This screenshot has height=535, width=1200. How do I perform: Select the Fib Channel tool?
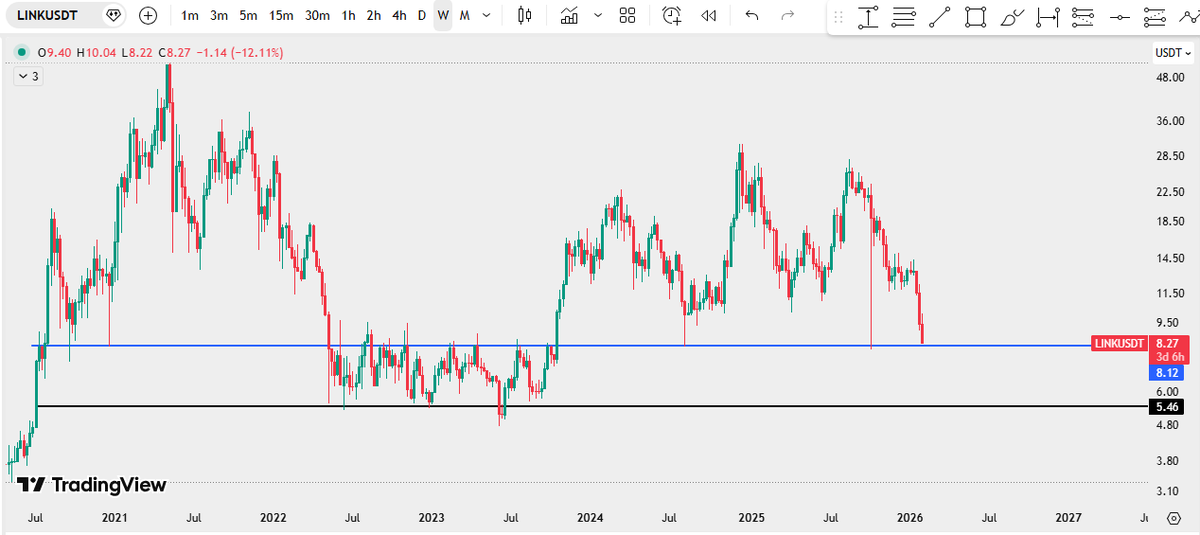point(1153,17)
